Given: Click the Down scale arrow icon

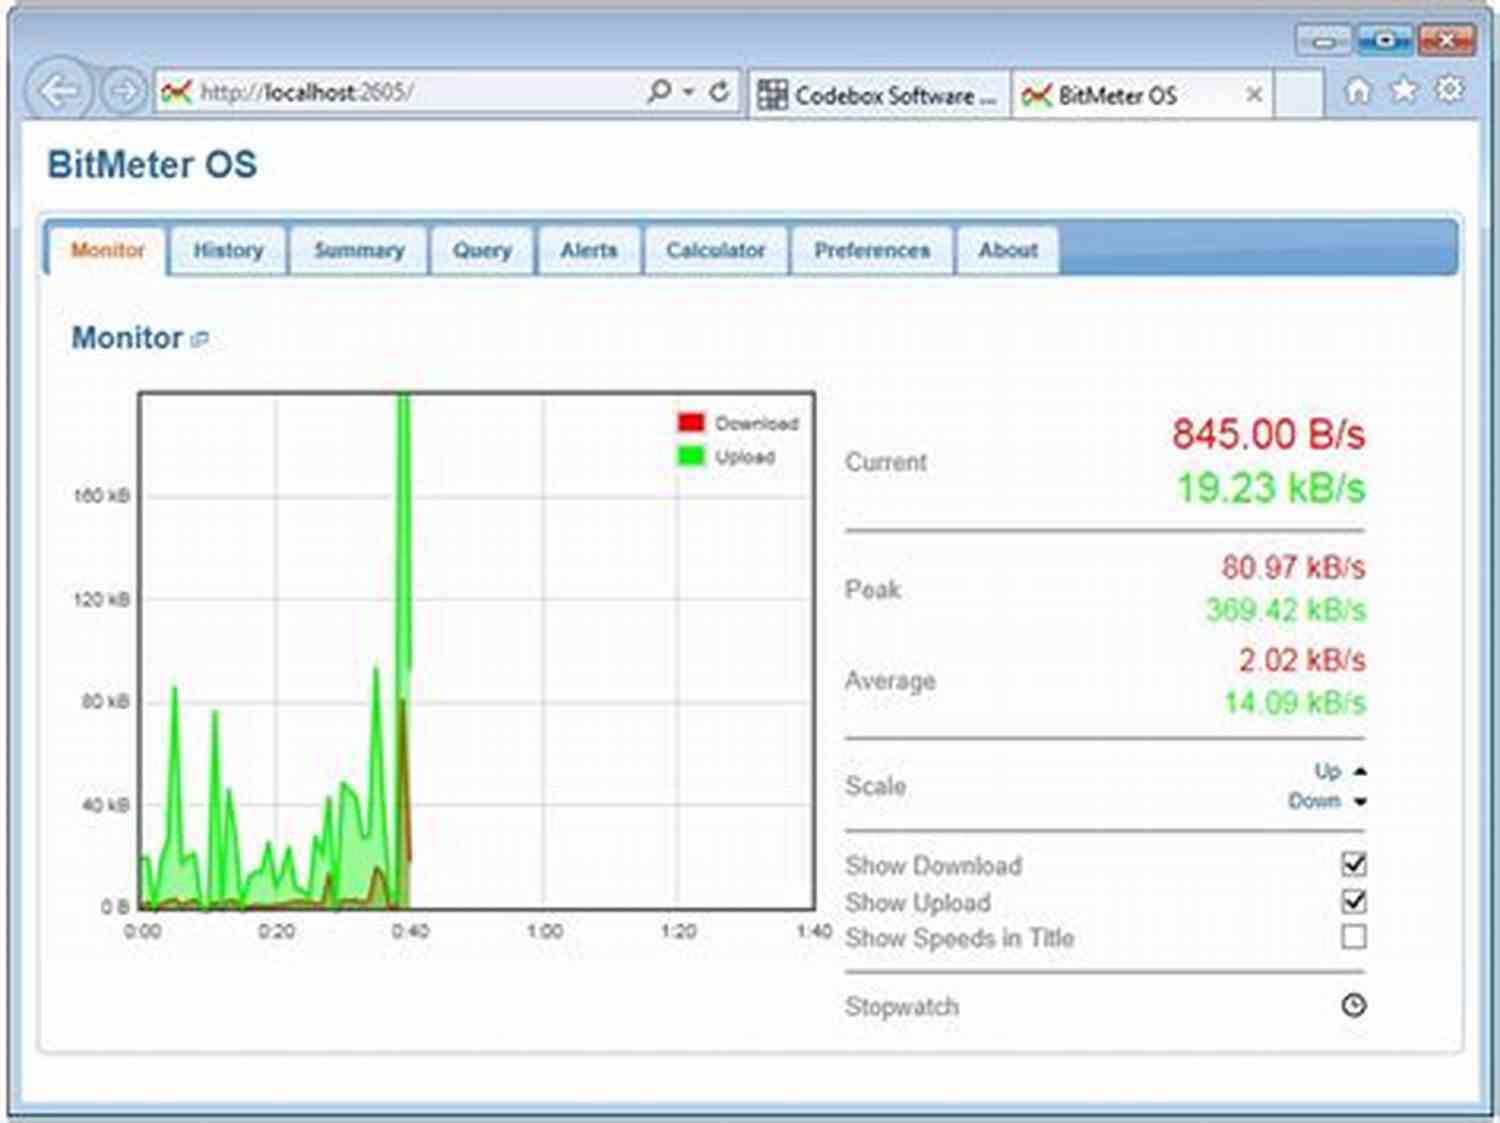Looking at the screenshot, I should pos(1360,802).
